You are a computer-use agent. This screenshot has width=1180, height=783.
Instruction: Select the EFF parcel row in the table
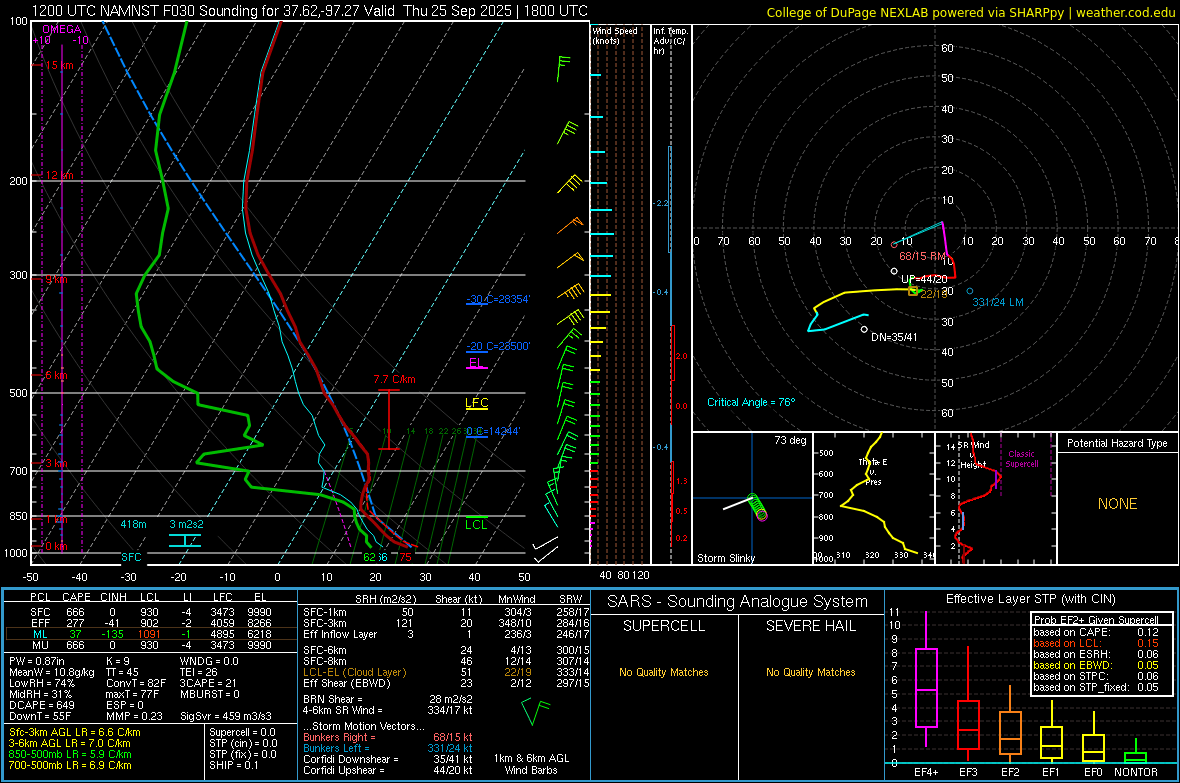tap(151, 623)
